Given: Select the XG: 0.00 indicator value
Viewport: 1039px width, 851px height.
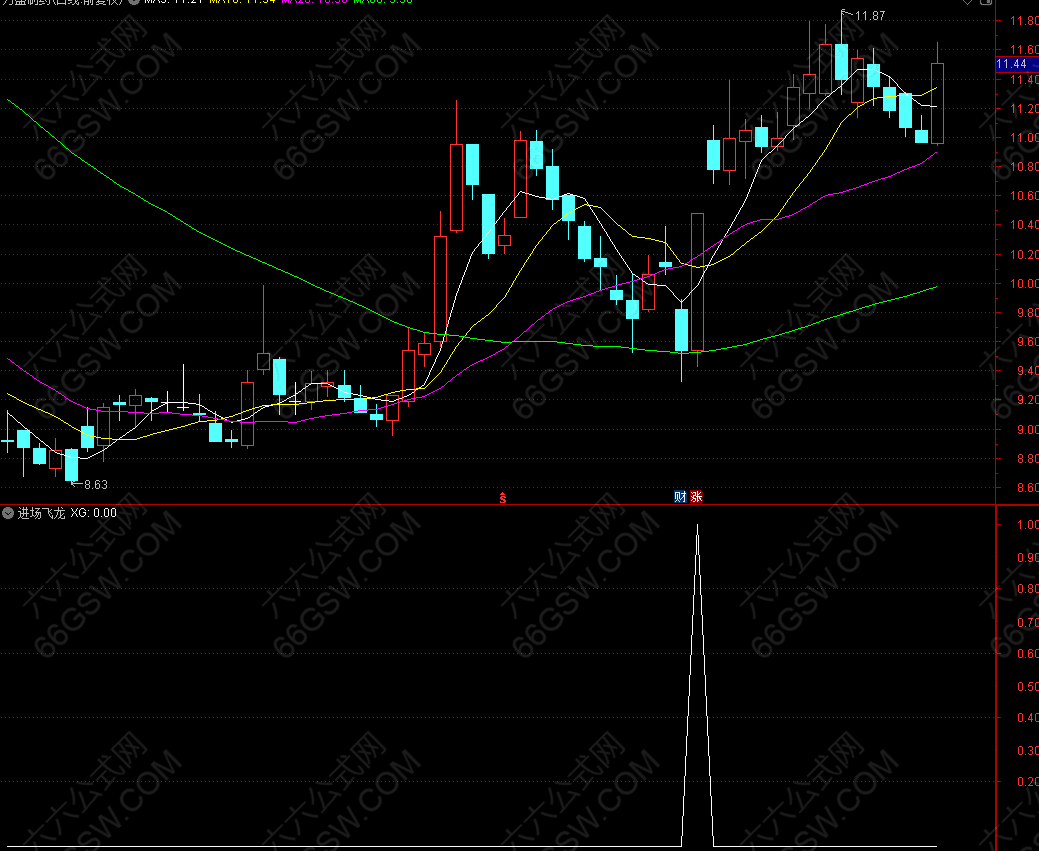Looking at the screenshot, I should tap(93, 513).
